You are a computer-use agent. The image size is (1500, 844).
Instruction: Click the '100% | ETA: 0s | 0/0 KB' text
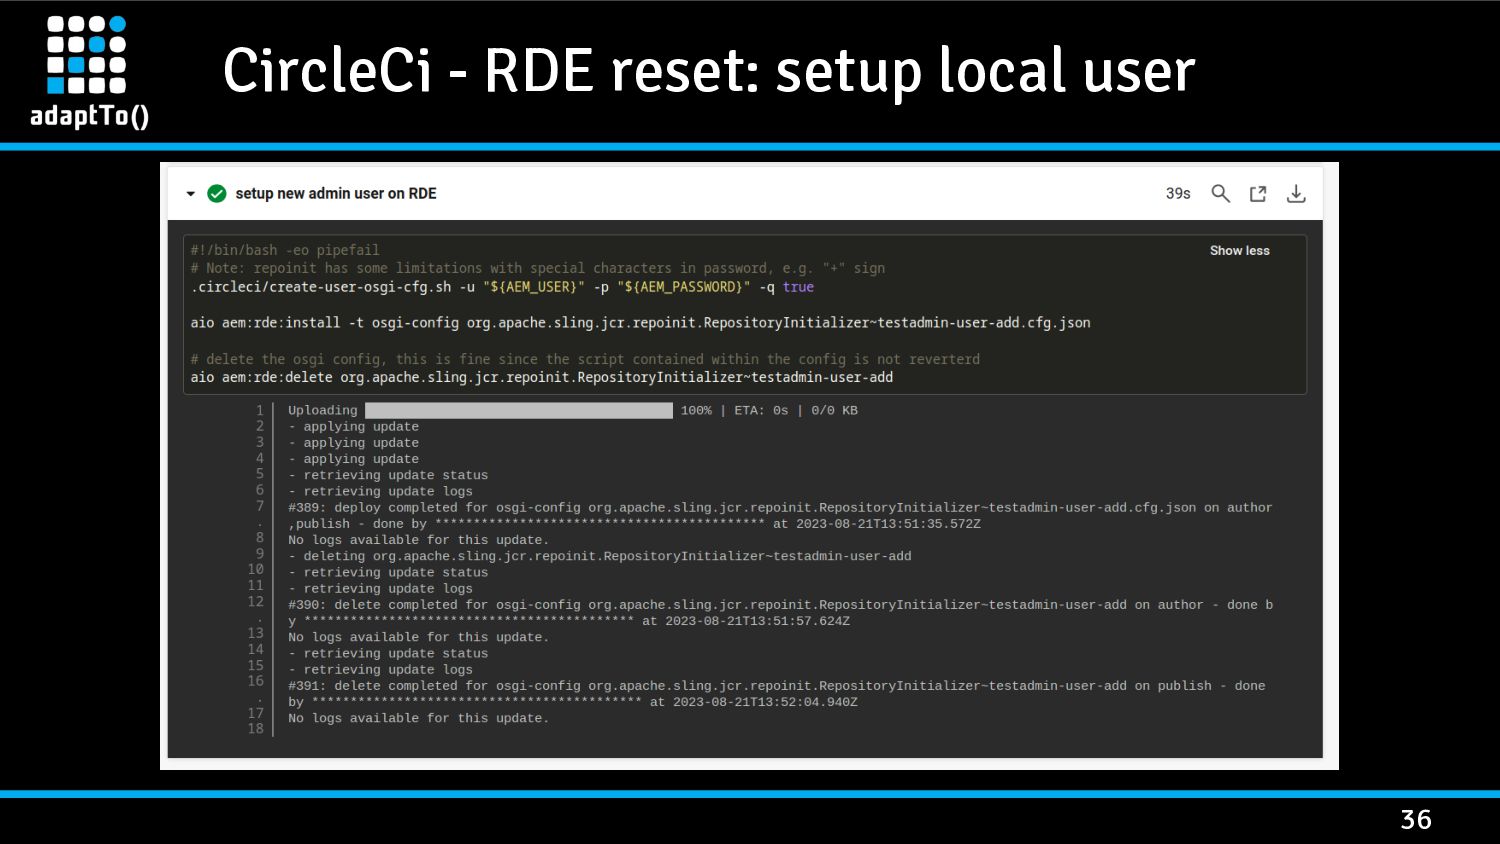click(769, 411)
